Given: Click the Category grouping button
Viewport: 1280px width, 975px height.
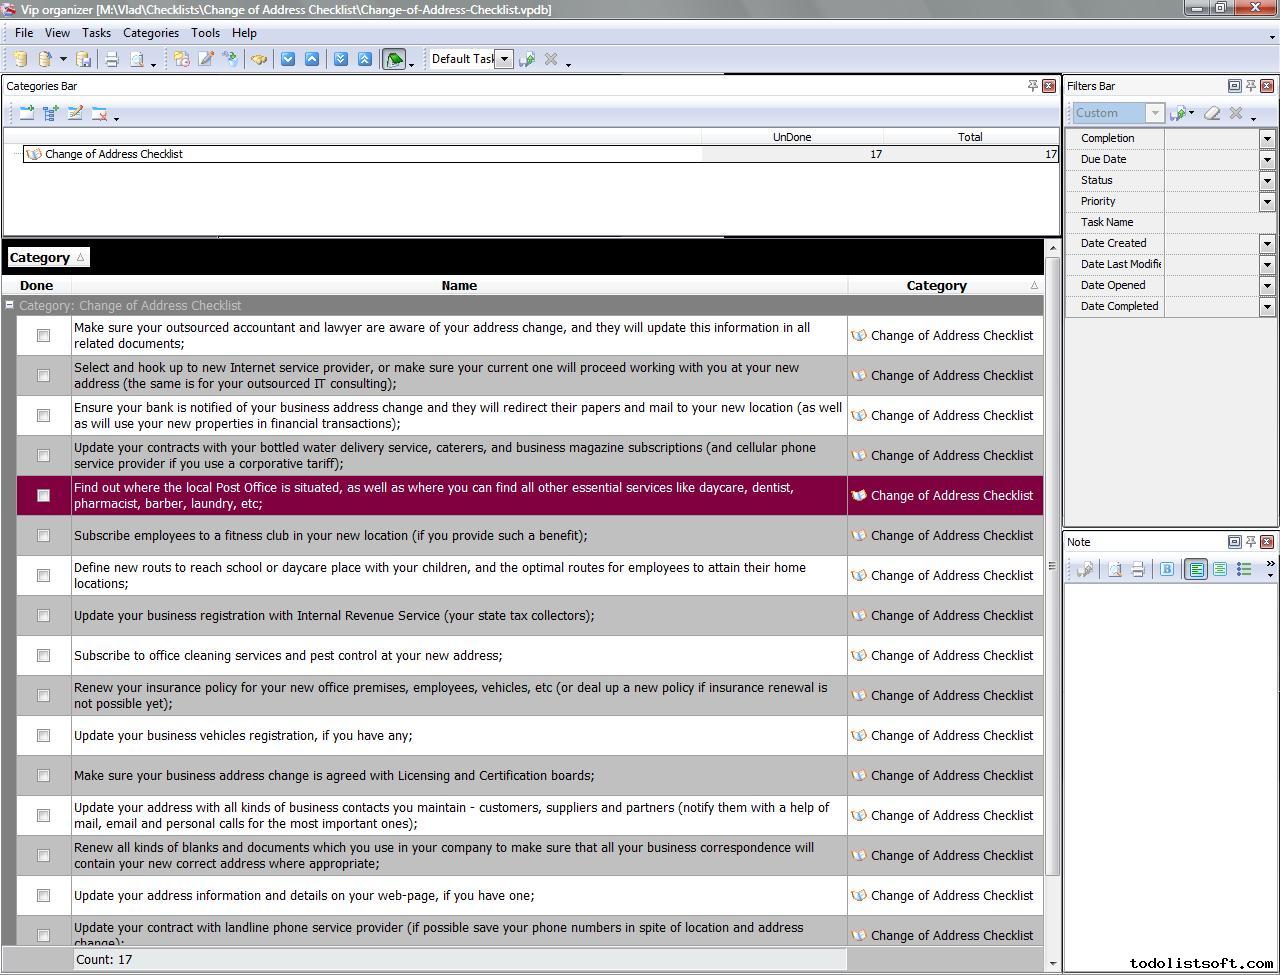Looking at the screenshot, I should point(47,258).
